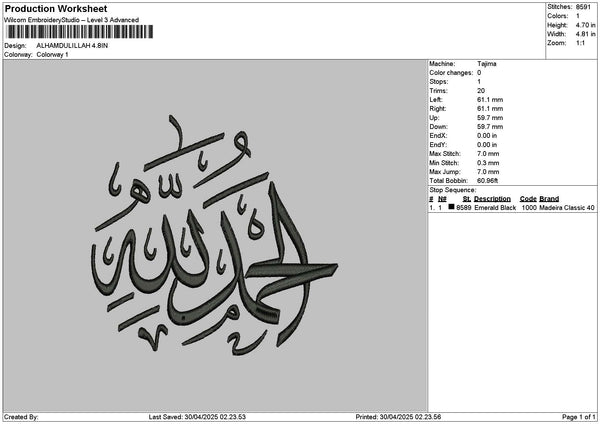Click the Created By label
600x424 pixels.
pyautogui.click(x=21, y=417)
